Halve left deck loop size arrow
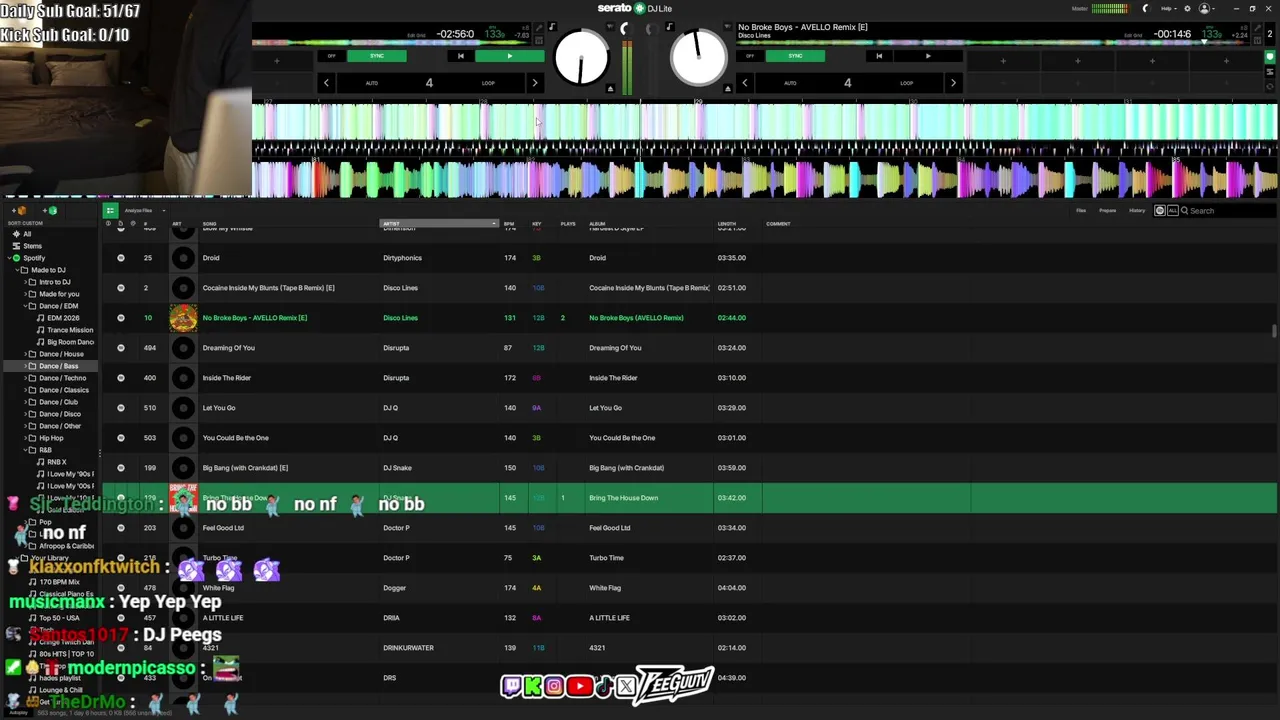The height and width of the screenshot is (720, 1280). coord(326,83)
